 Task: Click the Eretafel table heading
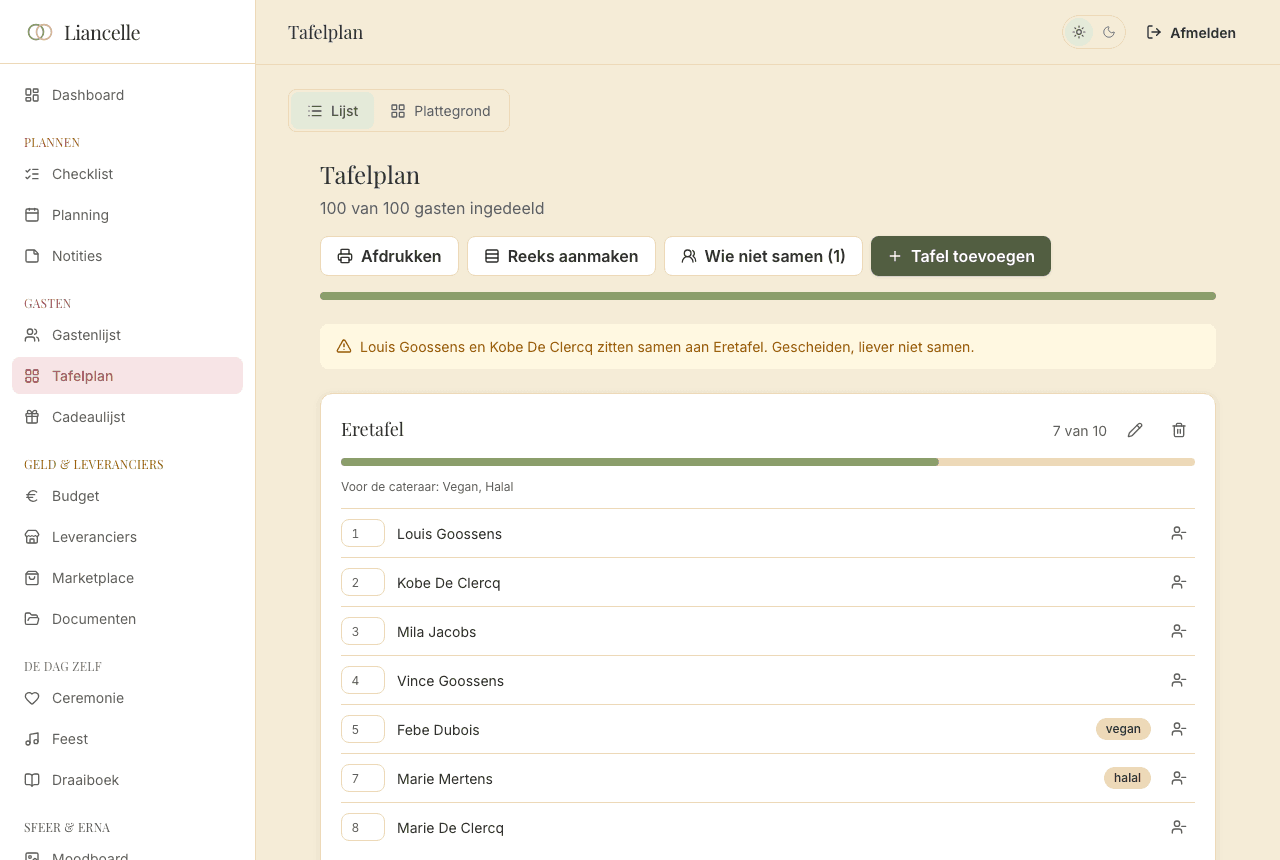[372, 429]
